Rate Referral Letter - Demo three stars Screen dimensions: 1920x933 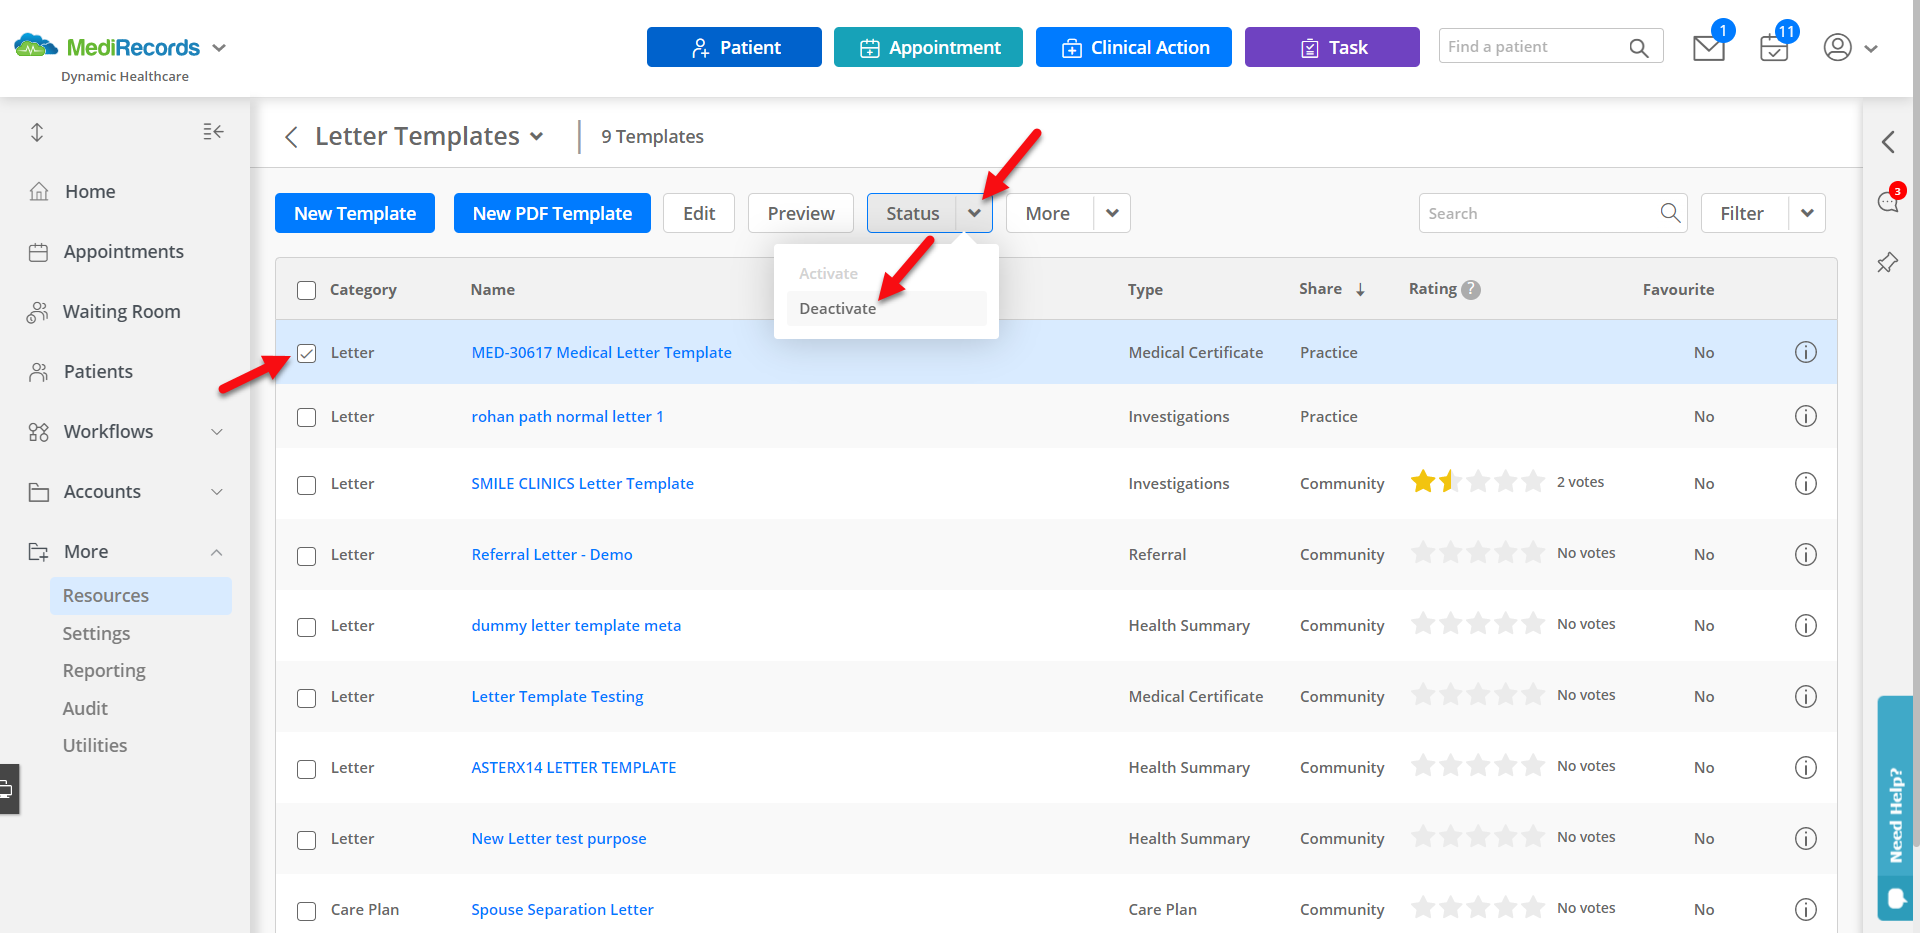1478,552
